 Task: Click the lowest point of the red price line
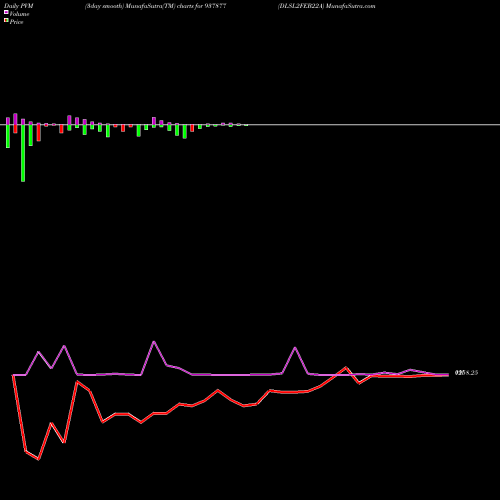(x=39, y=459)
